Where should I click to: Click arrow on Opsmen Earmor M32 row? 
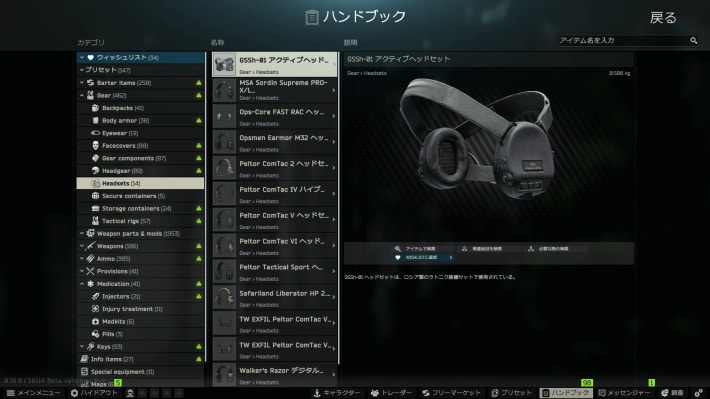point(334,142)
